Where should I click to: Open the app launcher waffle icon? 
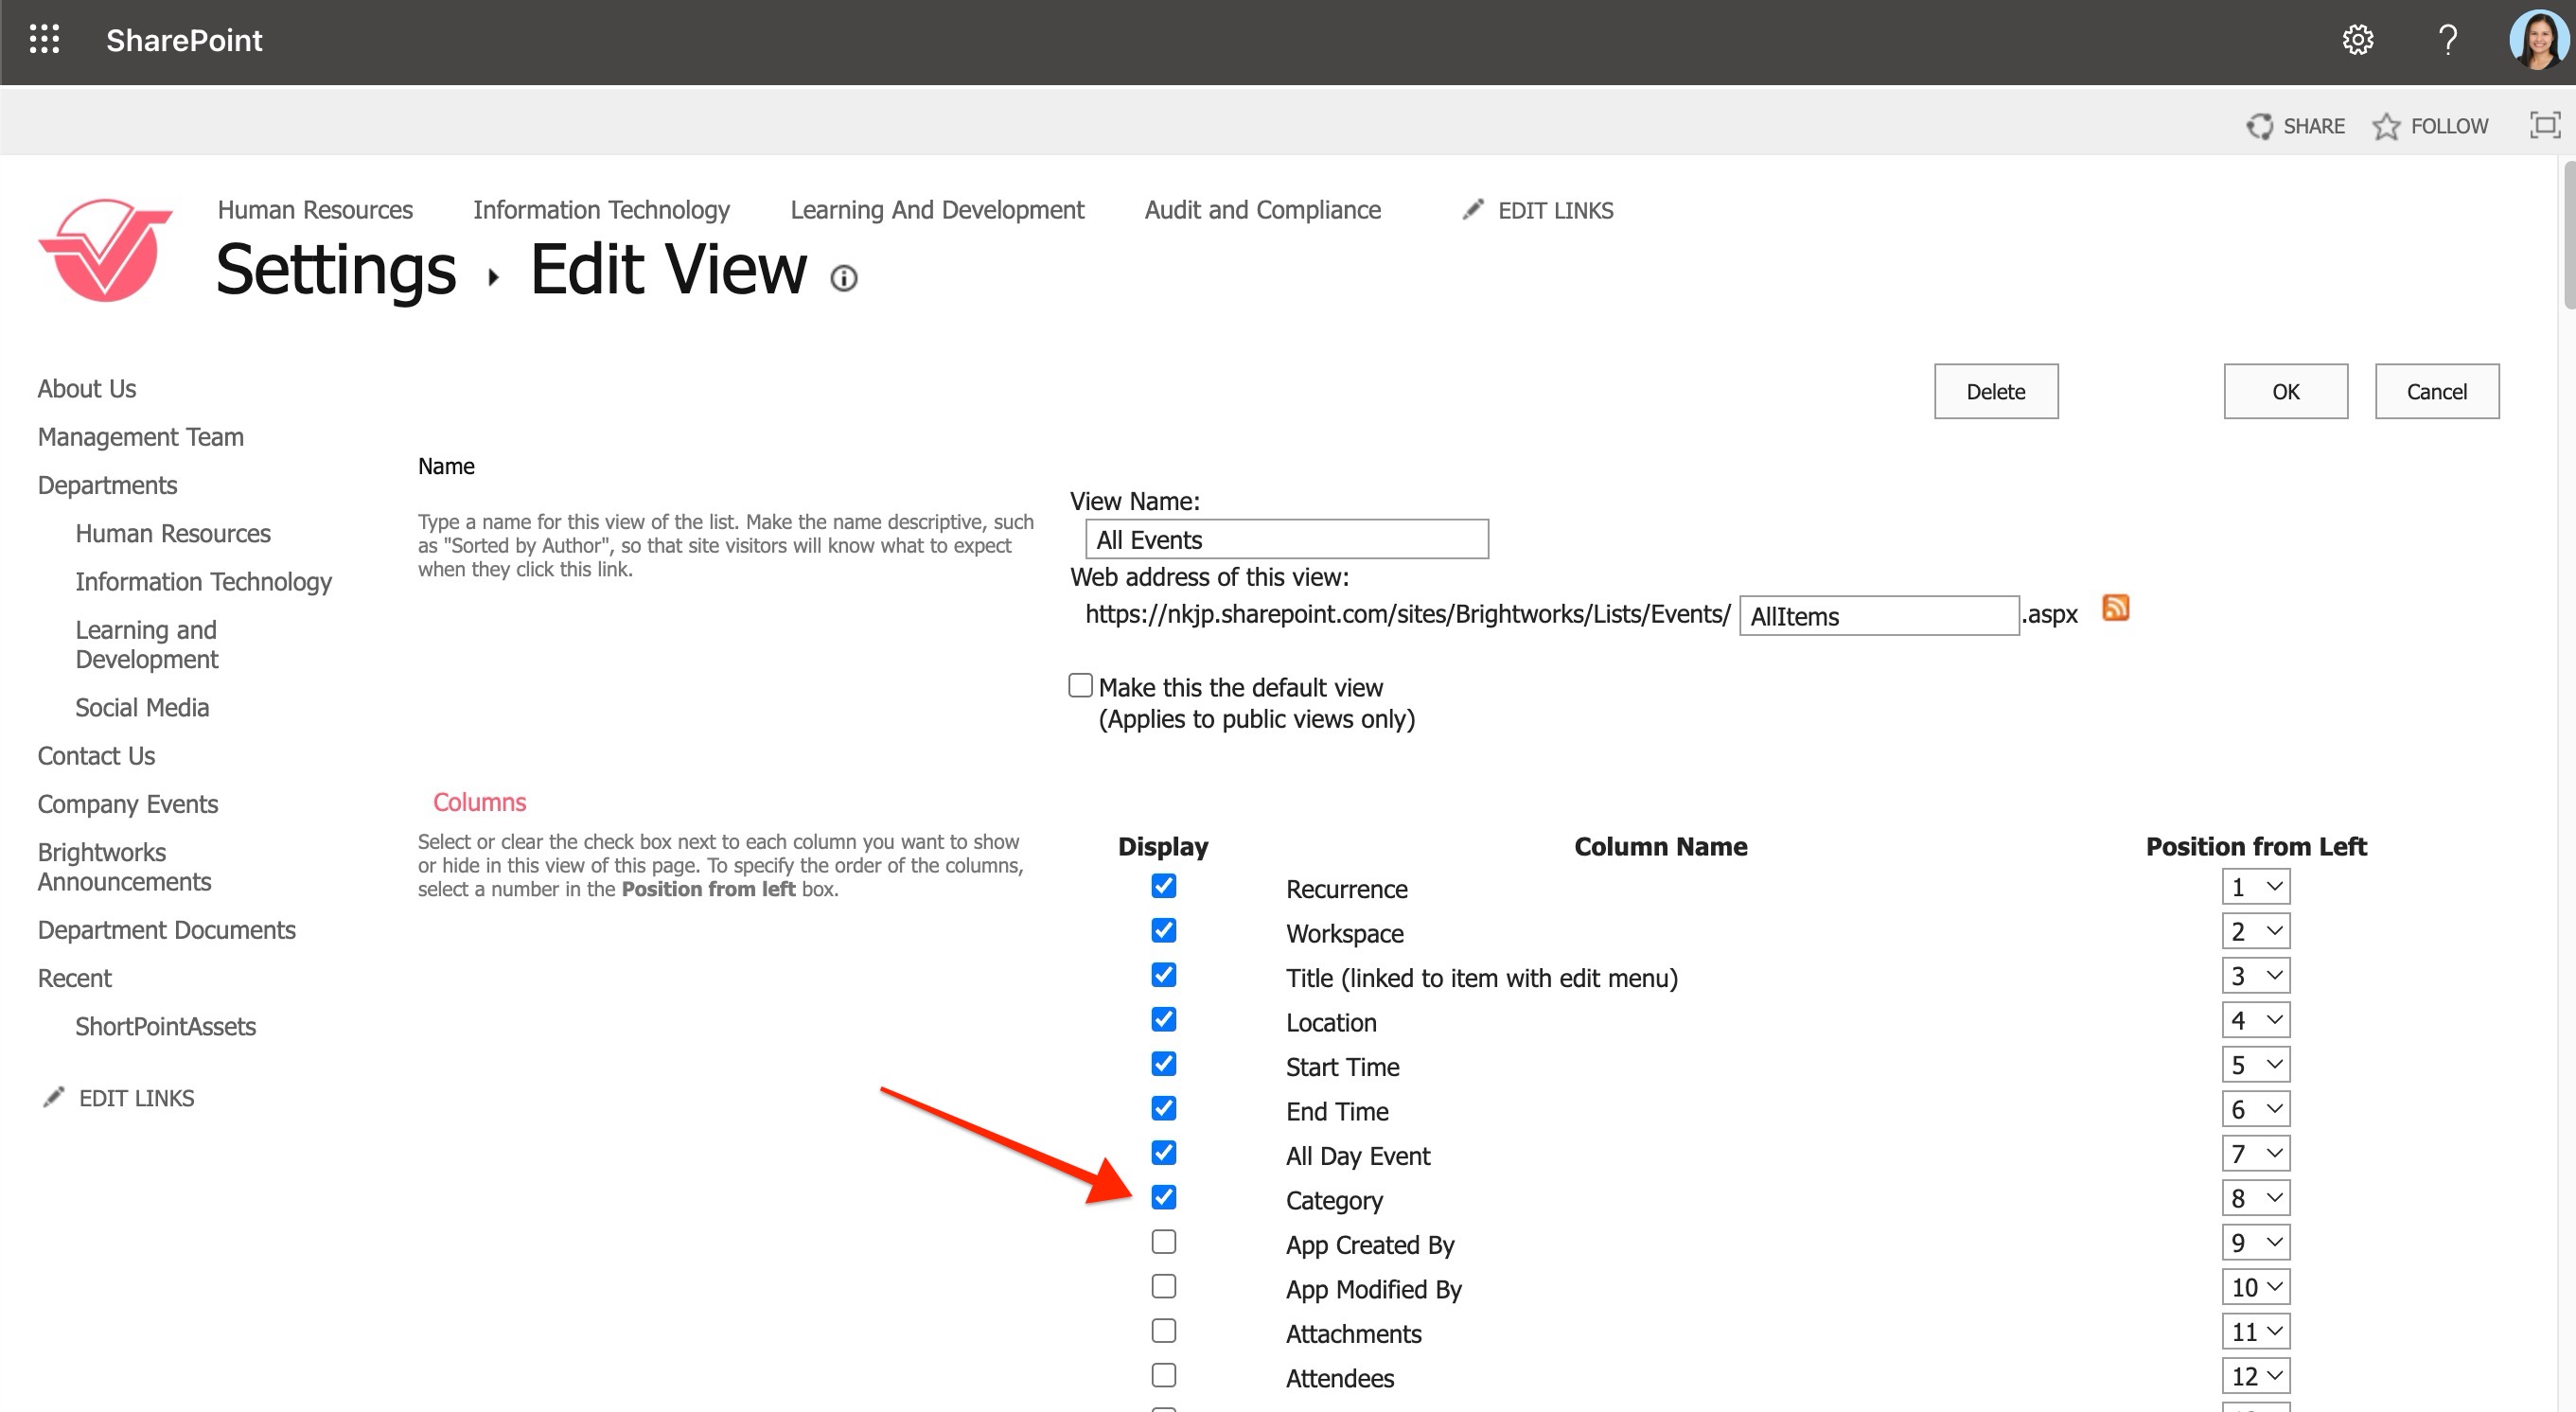[x=44, y=40]
